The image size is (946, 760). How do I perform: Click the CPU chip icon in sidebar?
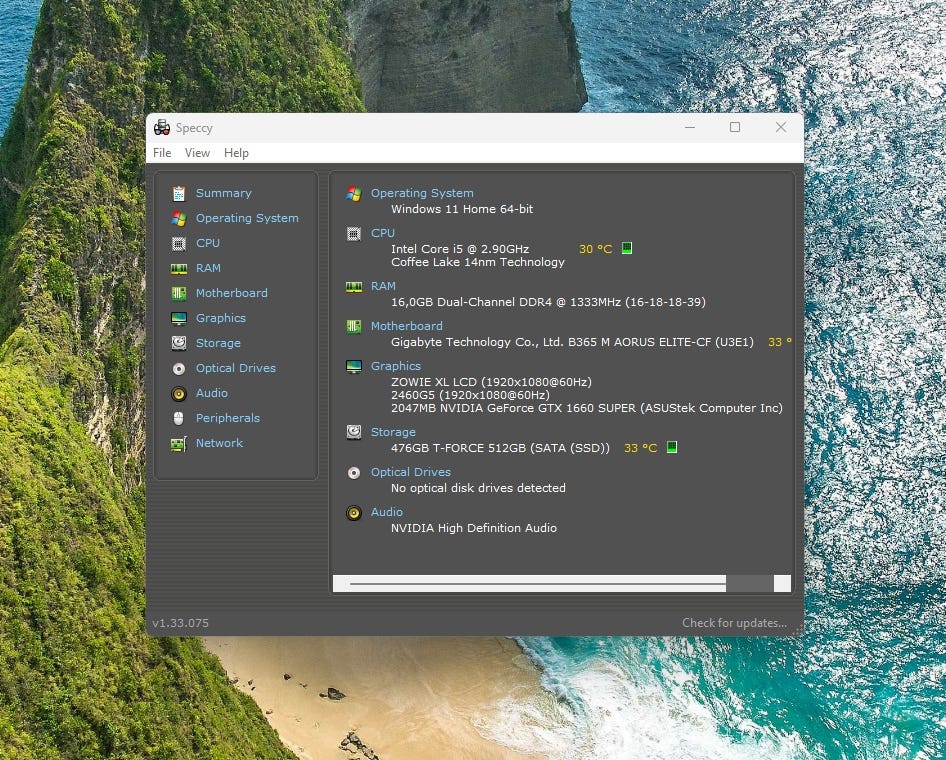pos(179,243)
